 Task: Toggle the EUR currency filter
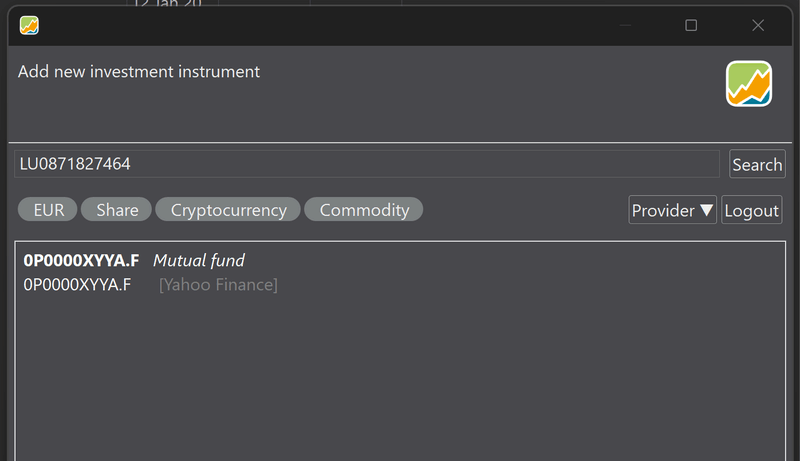pyautogui.click(x=48, y=210)
